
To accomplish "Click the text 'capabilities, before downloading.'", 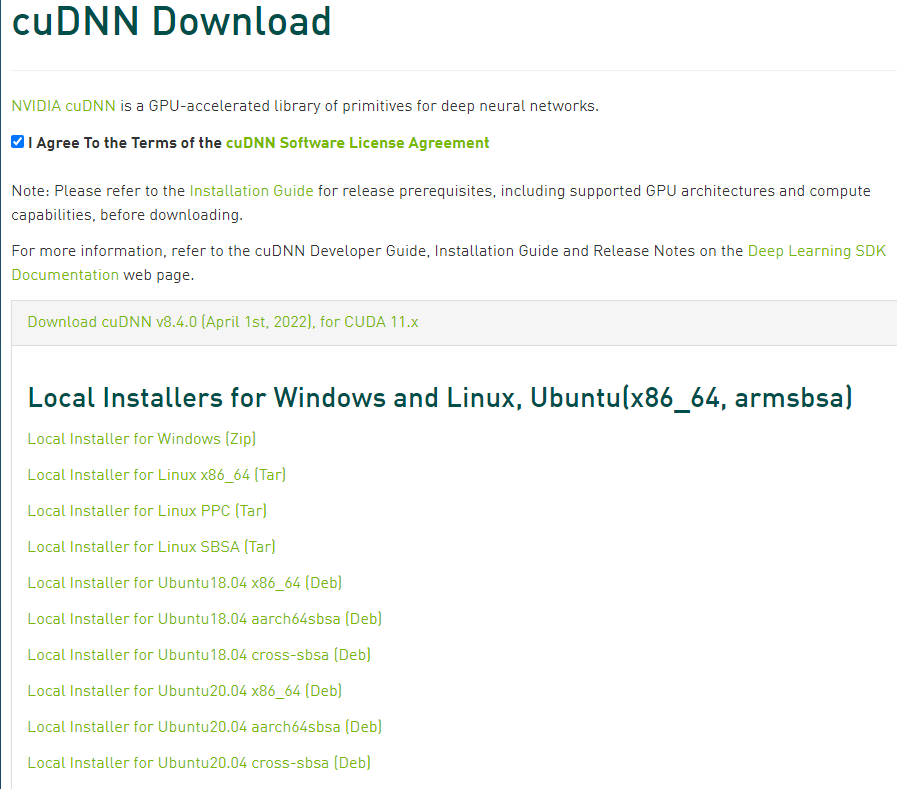I will (127, 215).
